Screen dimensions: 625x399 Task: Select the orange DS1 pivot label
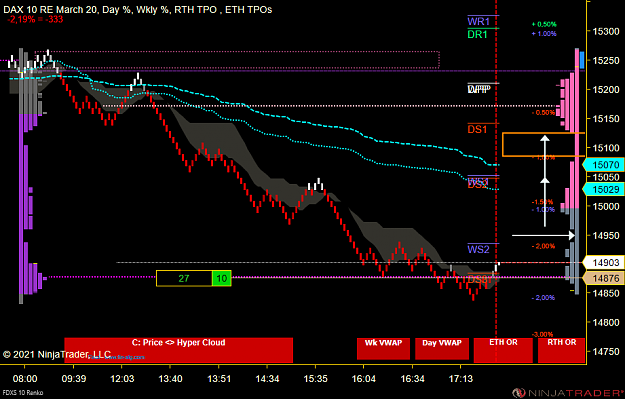point(477,129)
